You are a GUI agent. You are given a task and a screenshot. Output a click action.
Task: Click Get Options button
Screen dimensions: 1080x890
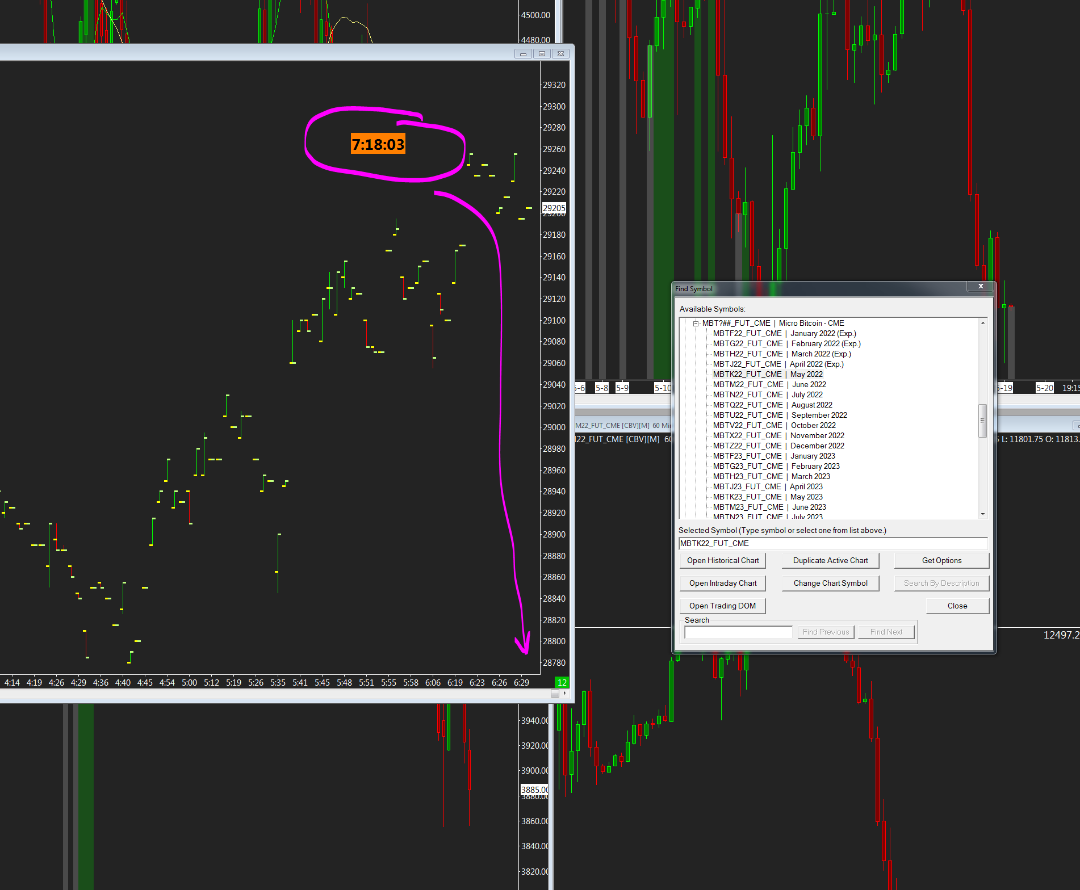(x=942, y=561)
